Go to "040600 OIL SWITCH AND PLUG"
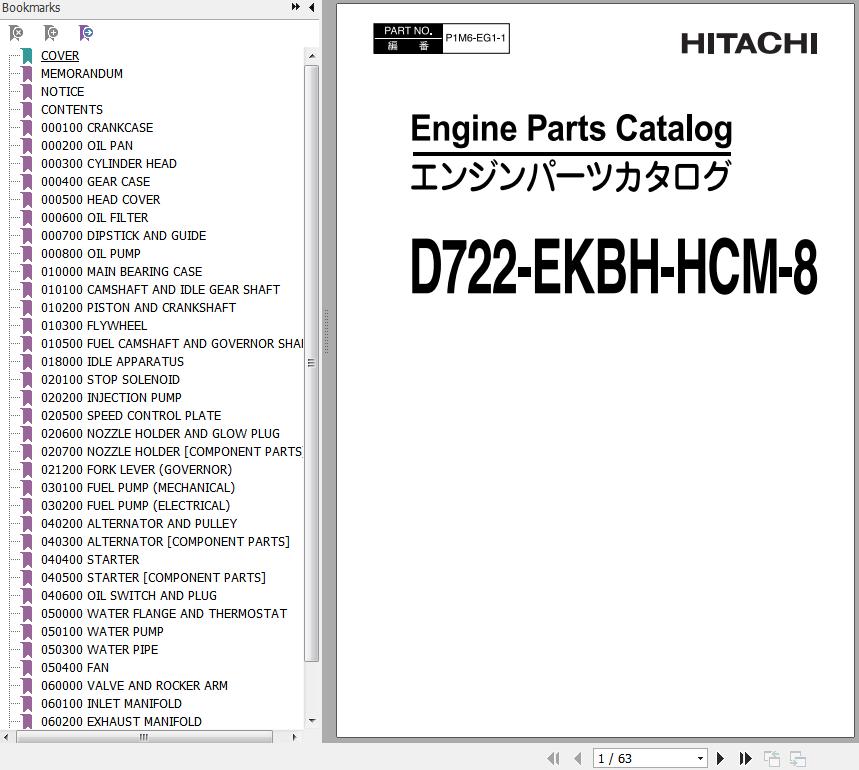 (x=129, y=596)
